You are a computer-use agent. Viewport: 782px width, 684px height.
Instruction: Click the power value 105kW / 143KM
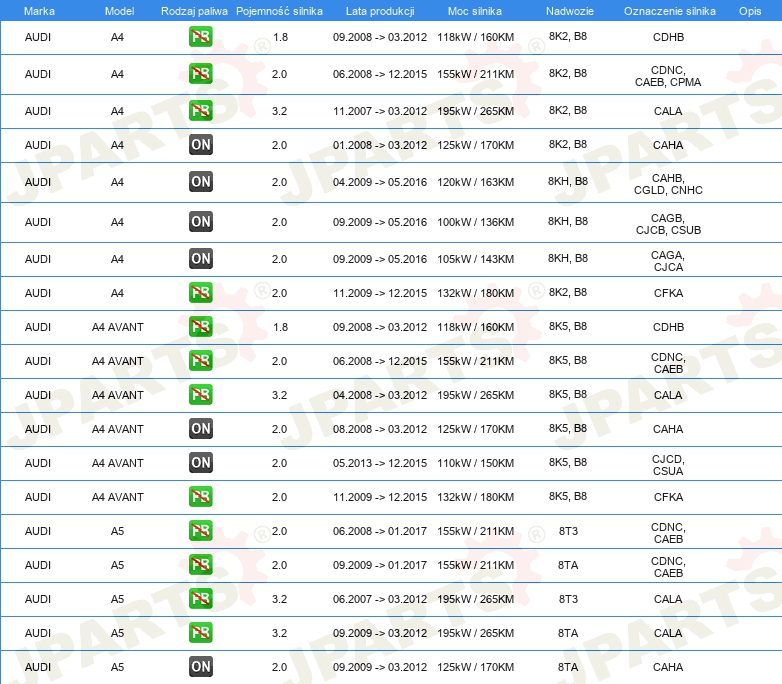point(475,259)
